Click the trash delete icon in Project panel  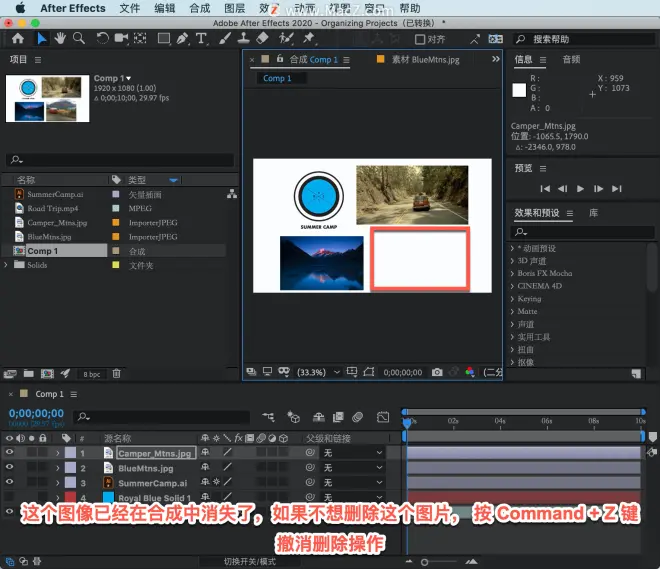(117, 374)
